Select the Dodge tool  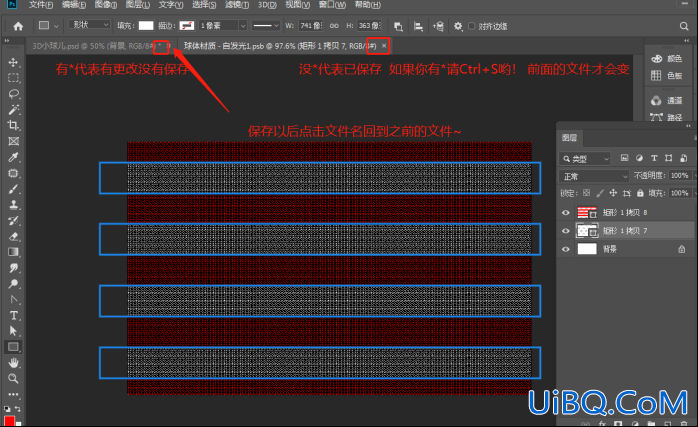13,284
